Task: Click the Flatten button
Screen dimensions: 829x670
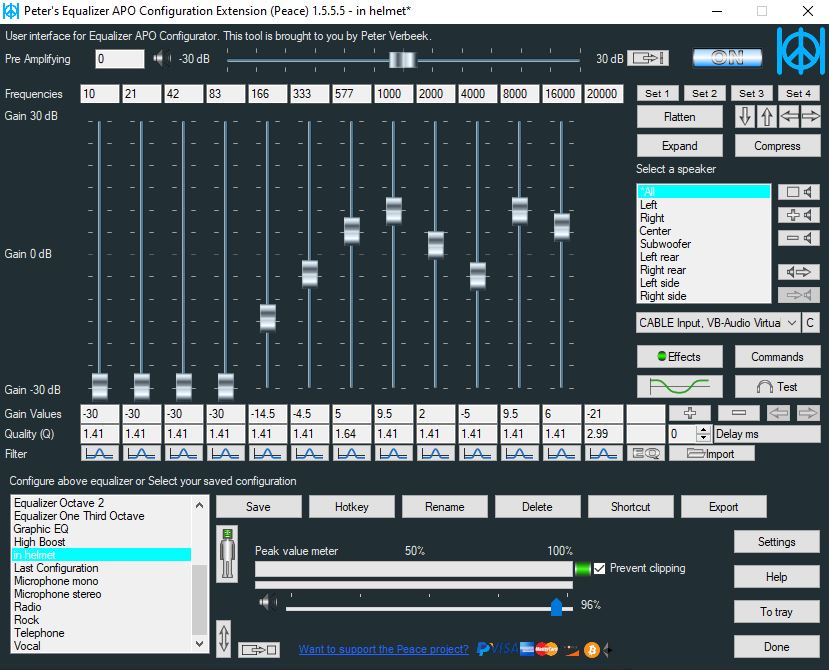Action: click(679, 117)
